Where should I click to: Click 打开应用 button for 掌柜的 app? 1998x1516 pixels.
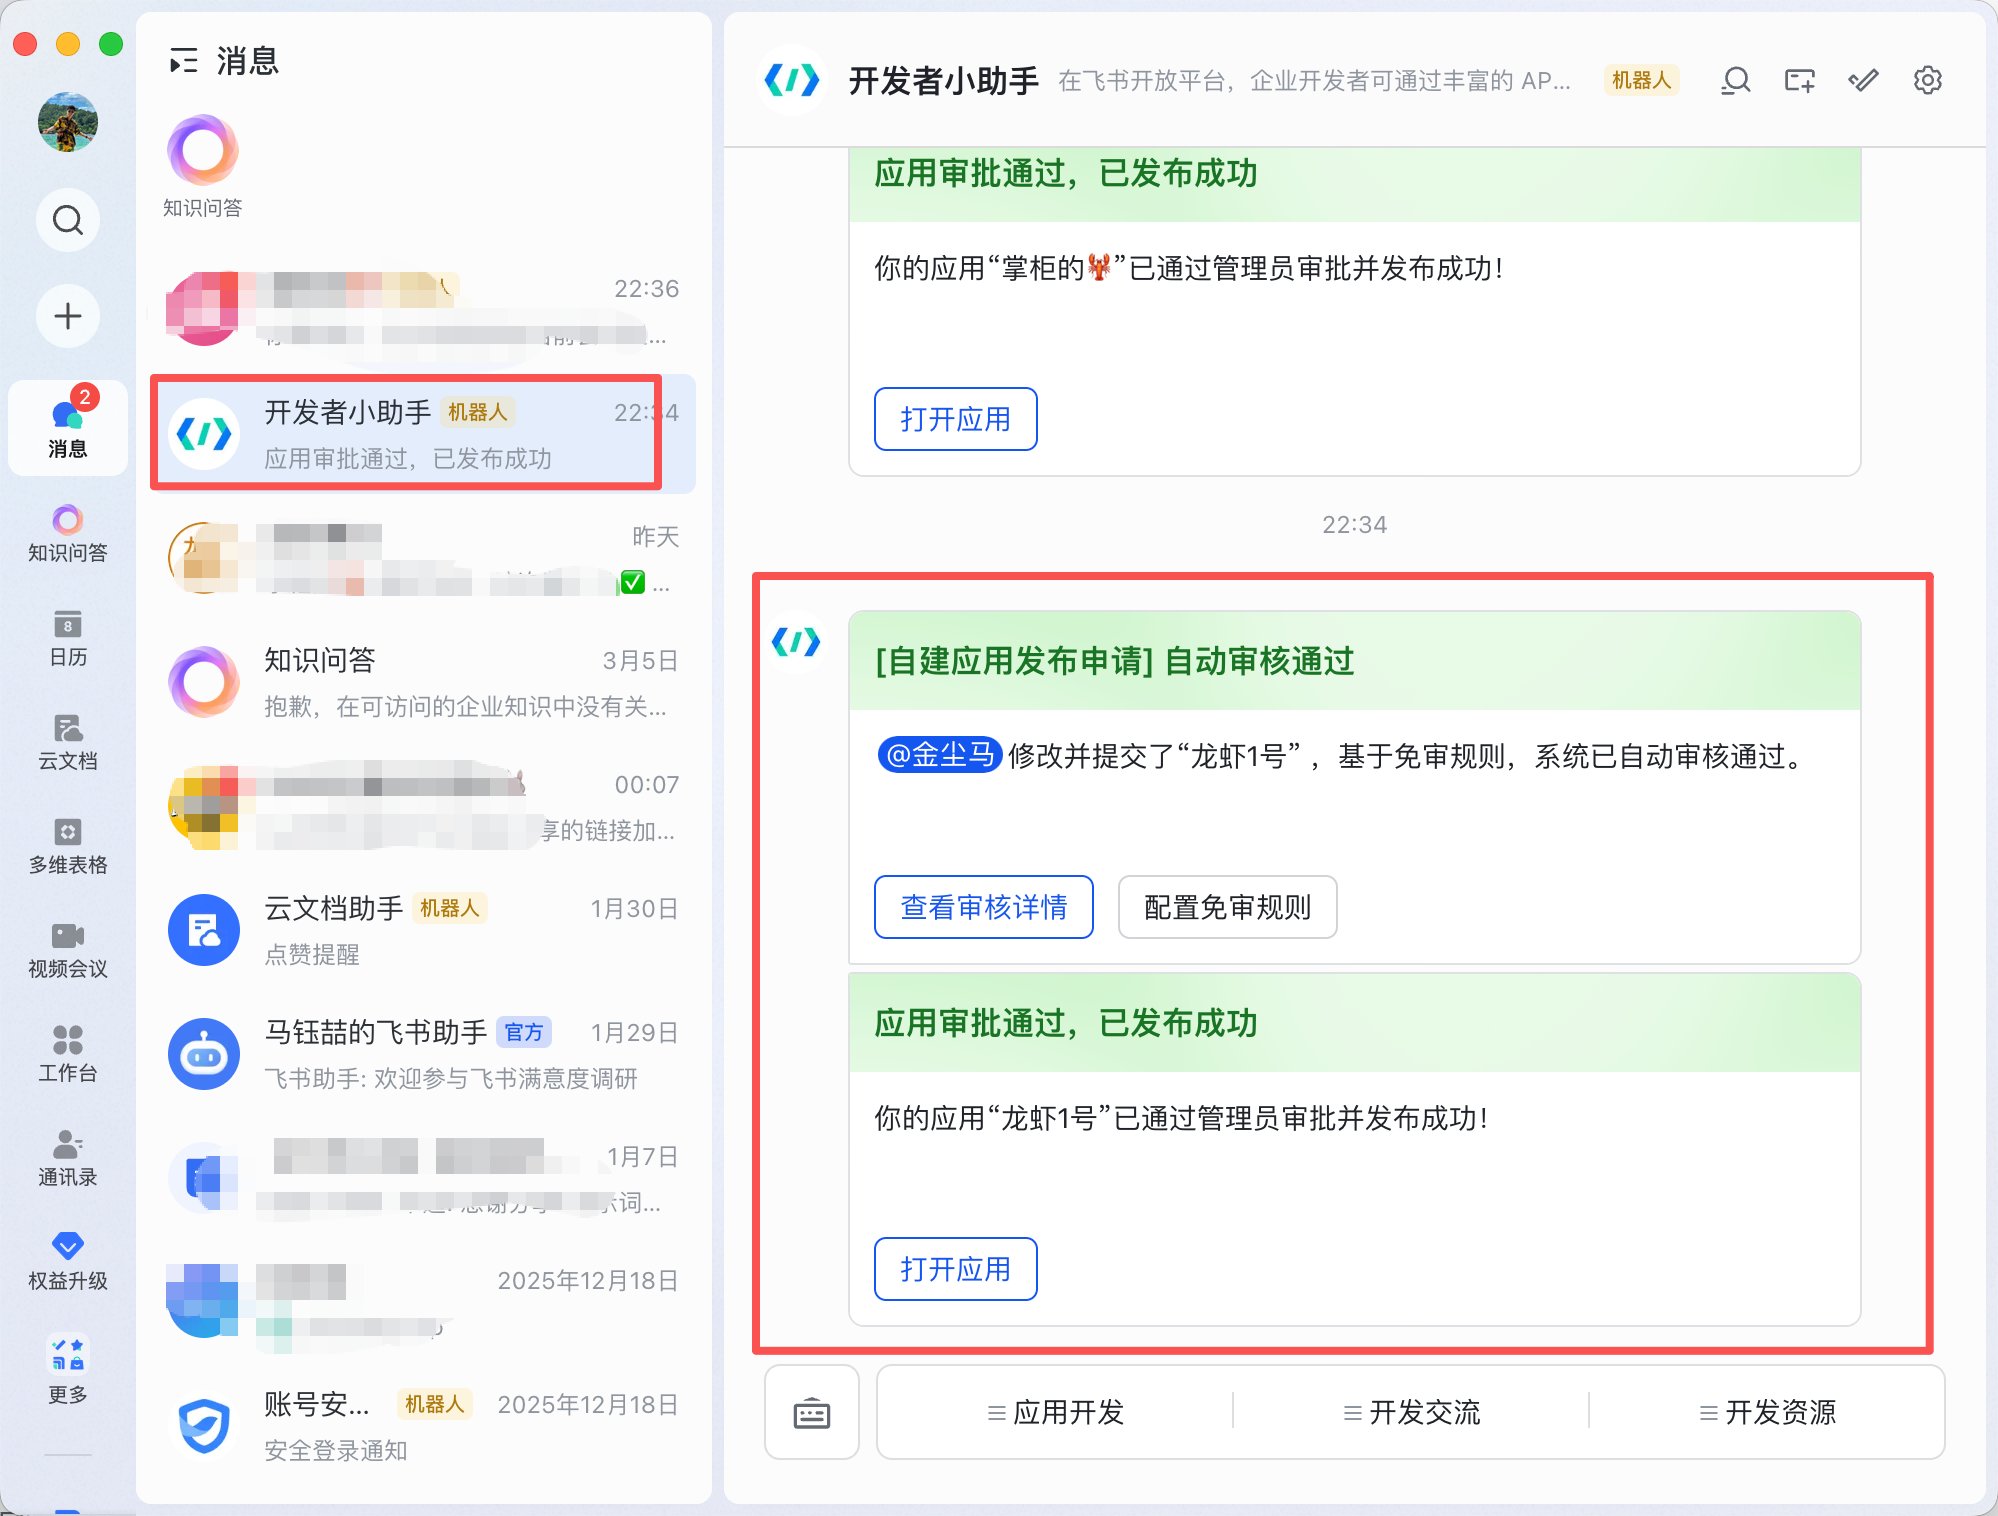[955, 419]
